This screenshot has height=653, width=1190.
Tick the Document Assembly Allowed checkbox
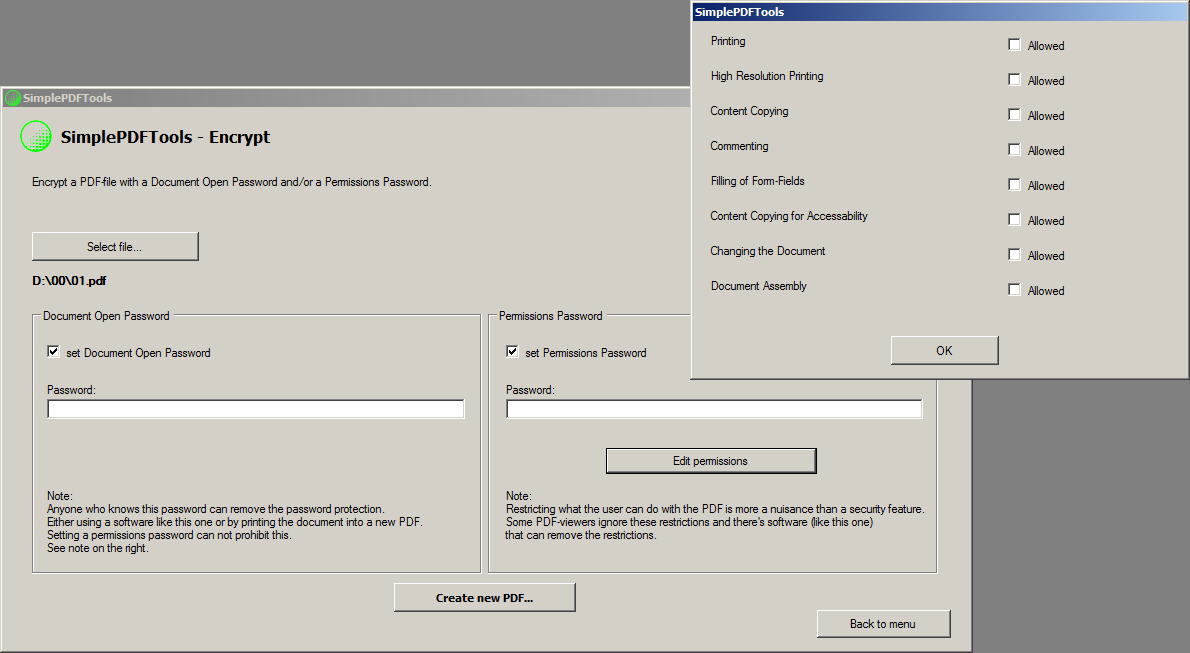1014,289
